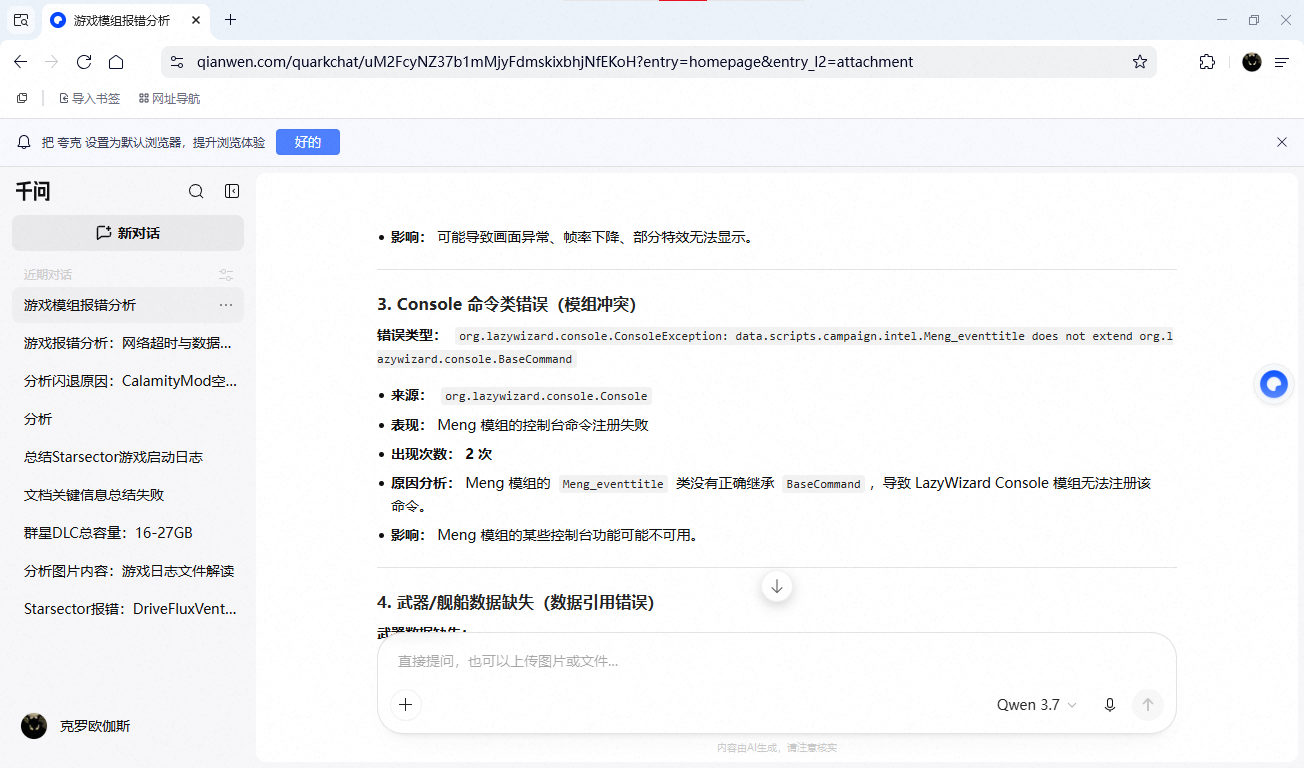Start voice input with the microphone
Viewport: 1304px width, 768px height.
click(1110, 705)
